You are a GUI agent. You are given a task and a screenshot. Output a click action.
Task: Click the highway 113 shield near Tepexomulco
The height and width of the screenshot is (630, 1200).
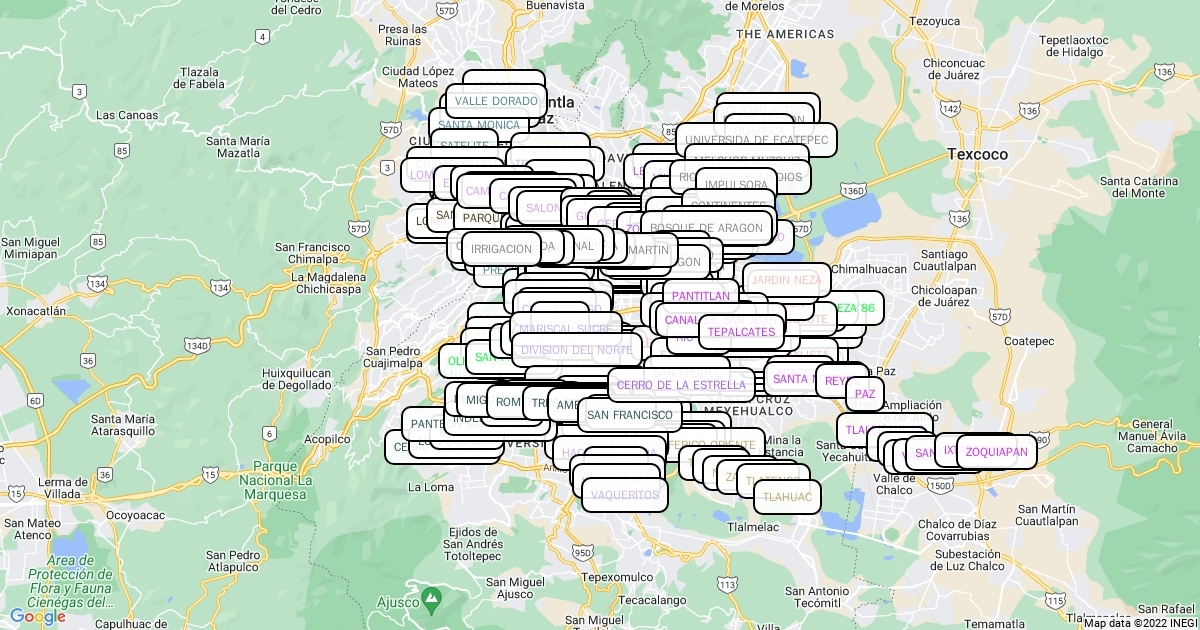(x=727, y=584)
